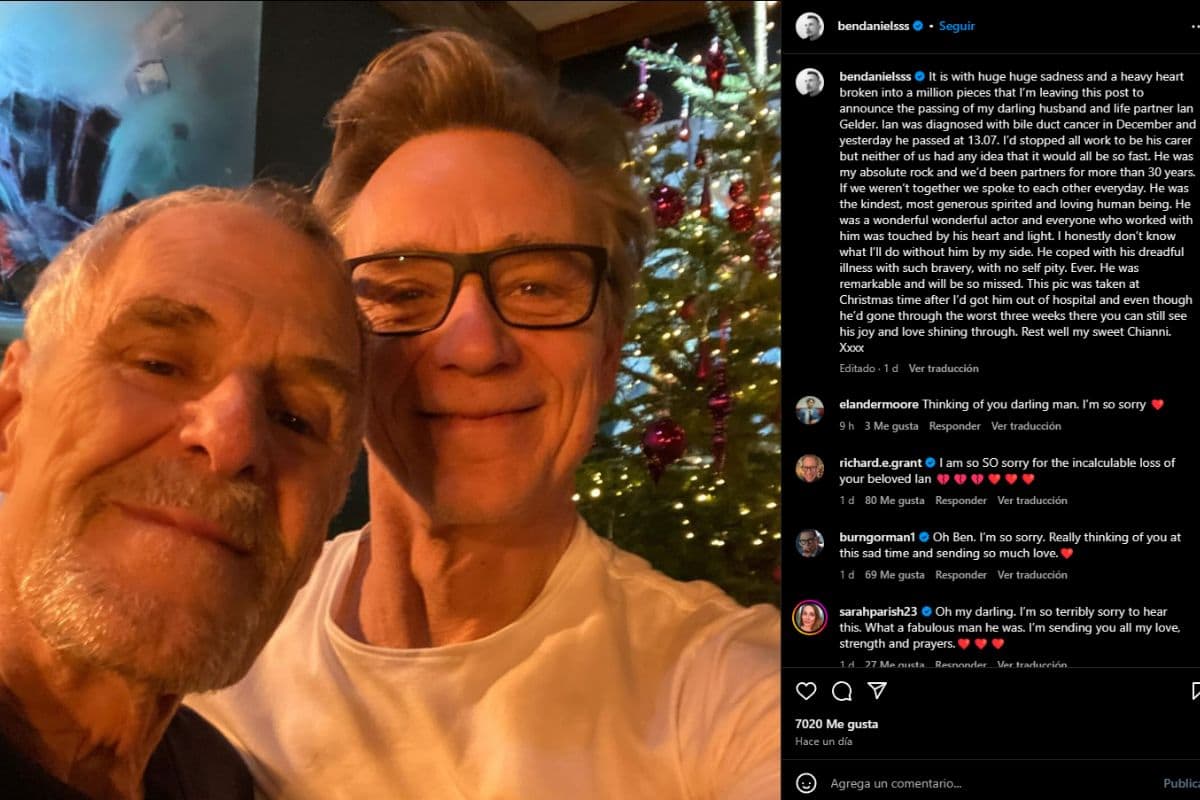Click the selfie photo by the Christmas tree
1200x800 pixels.
(390, 400)
